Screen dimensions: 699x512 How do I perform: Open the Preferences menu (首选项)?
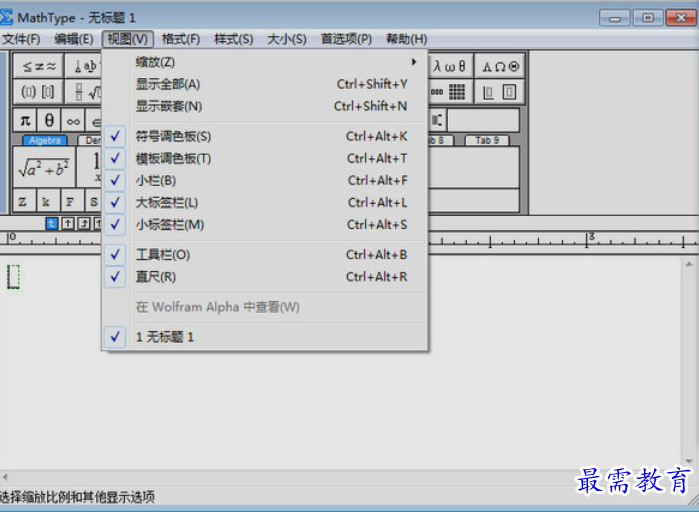346,39
